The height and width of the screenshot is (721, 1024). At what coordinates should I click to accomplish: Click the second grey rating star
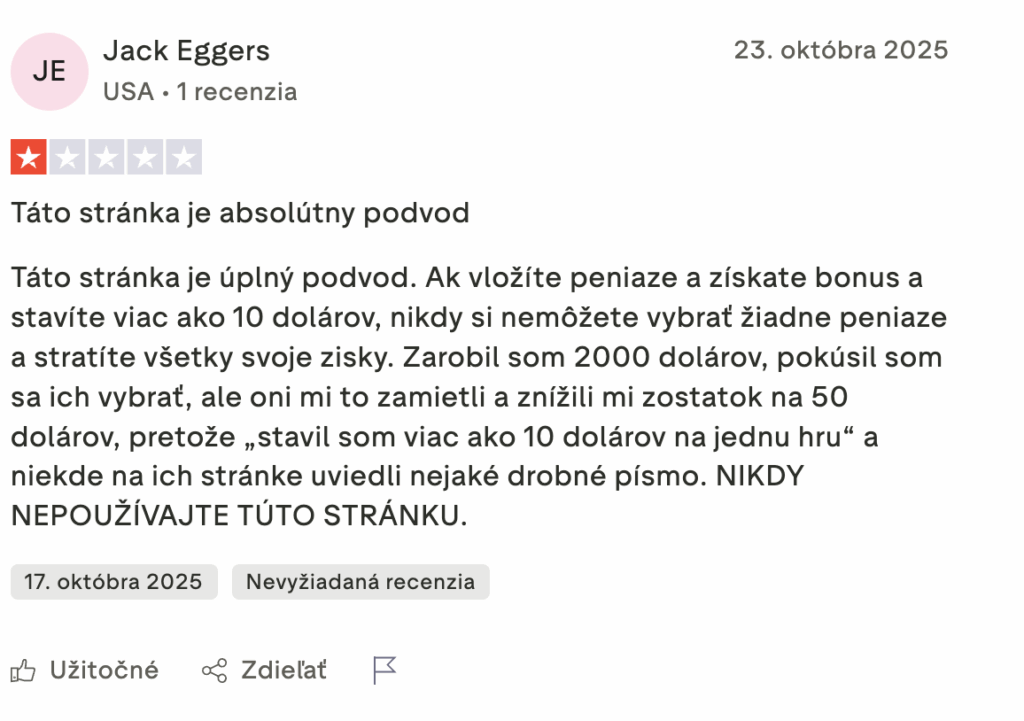[x=68, y=157]
